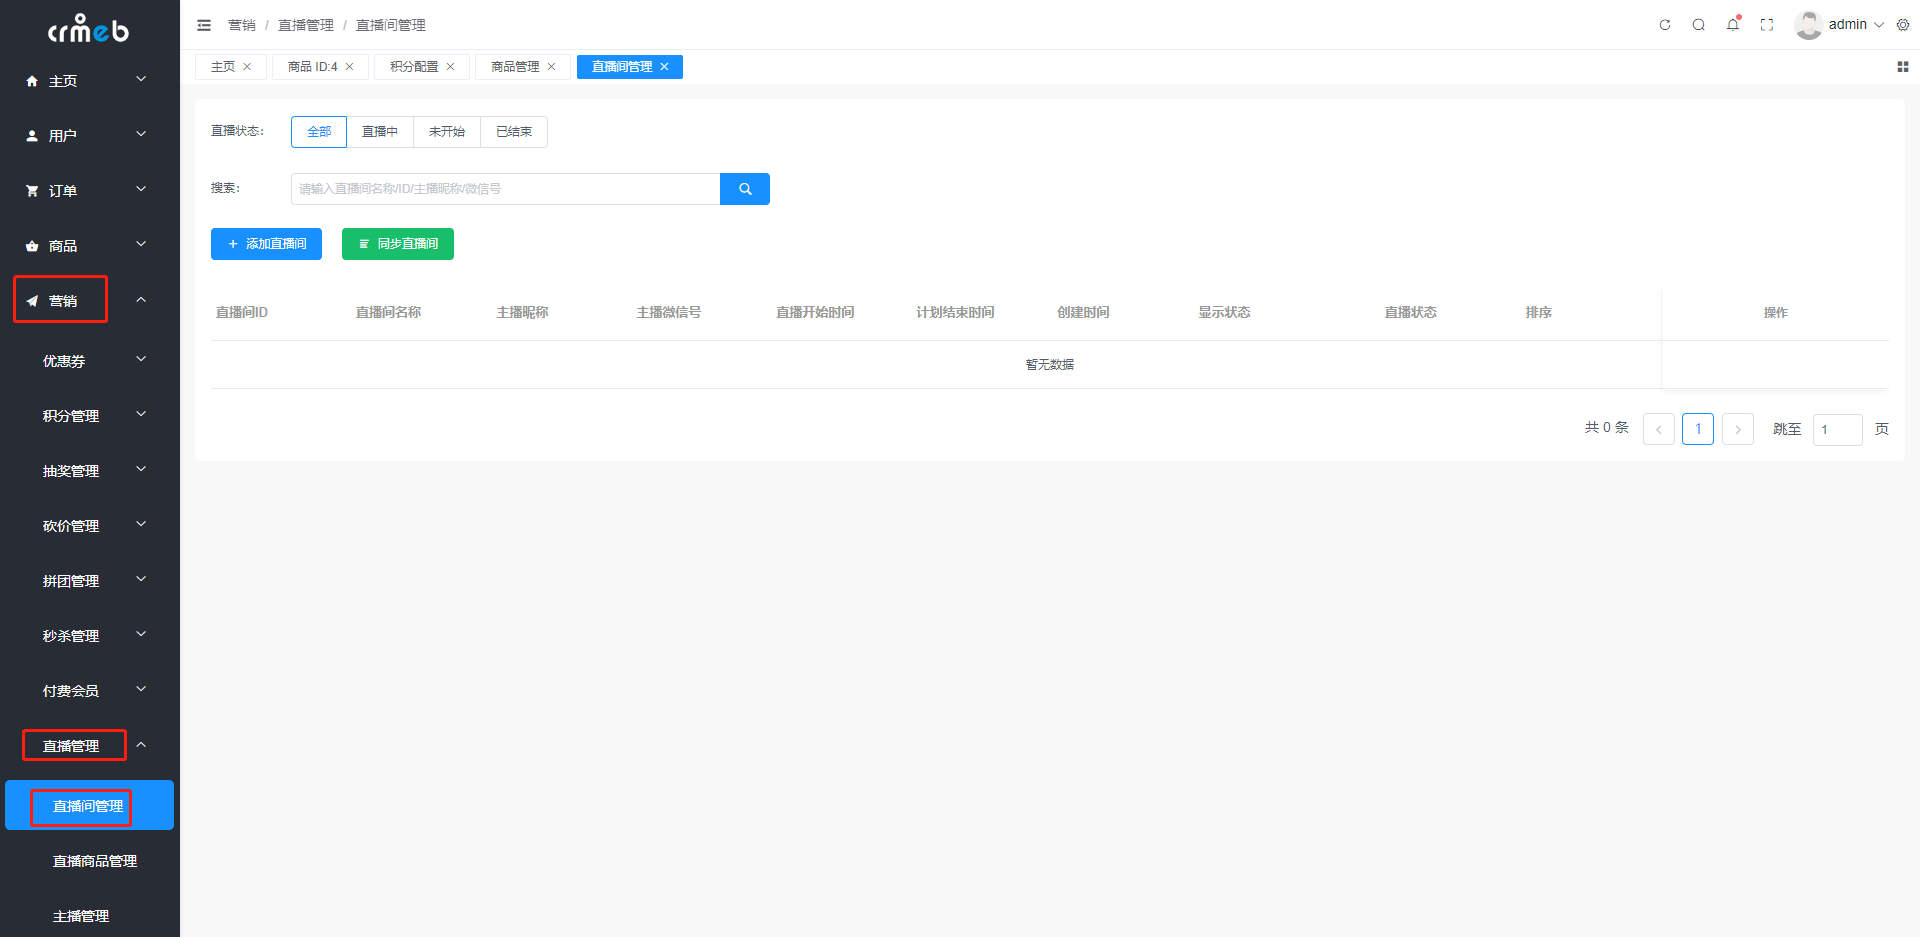Collapse sidebar with the hamburger menu icon
Screen dimensions: 1920x937
click(204, 25)
